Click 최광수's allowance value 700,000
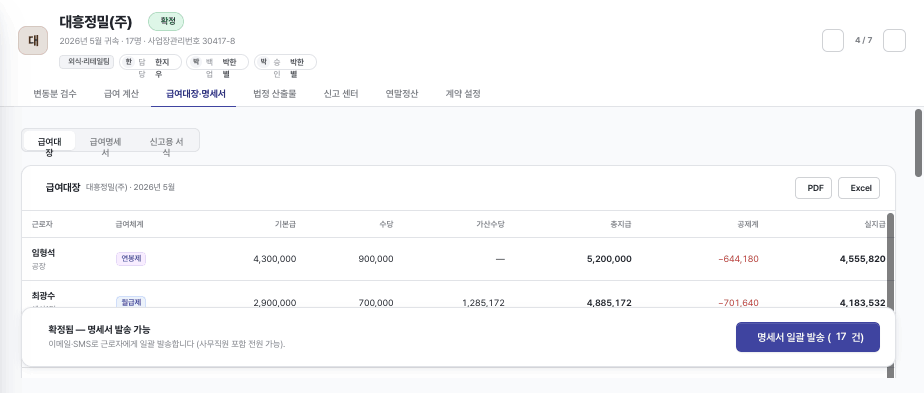The width and height of the screenshot is (924, 393). pos(375,303)
